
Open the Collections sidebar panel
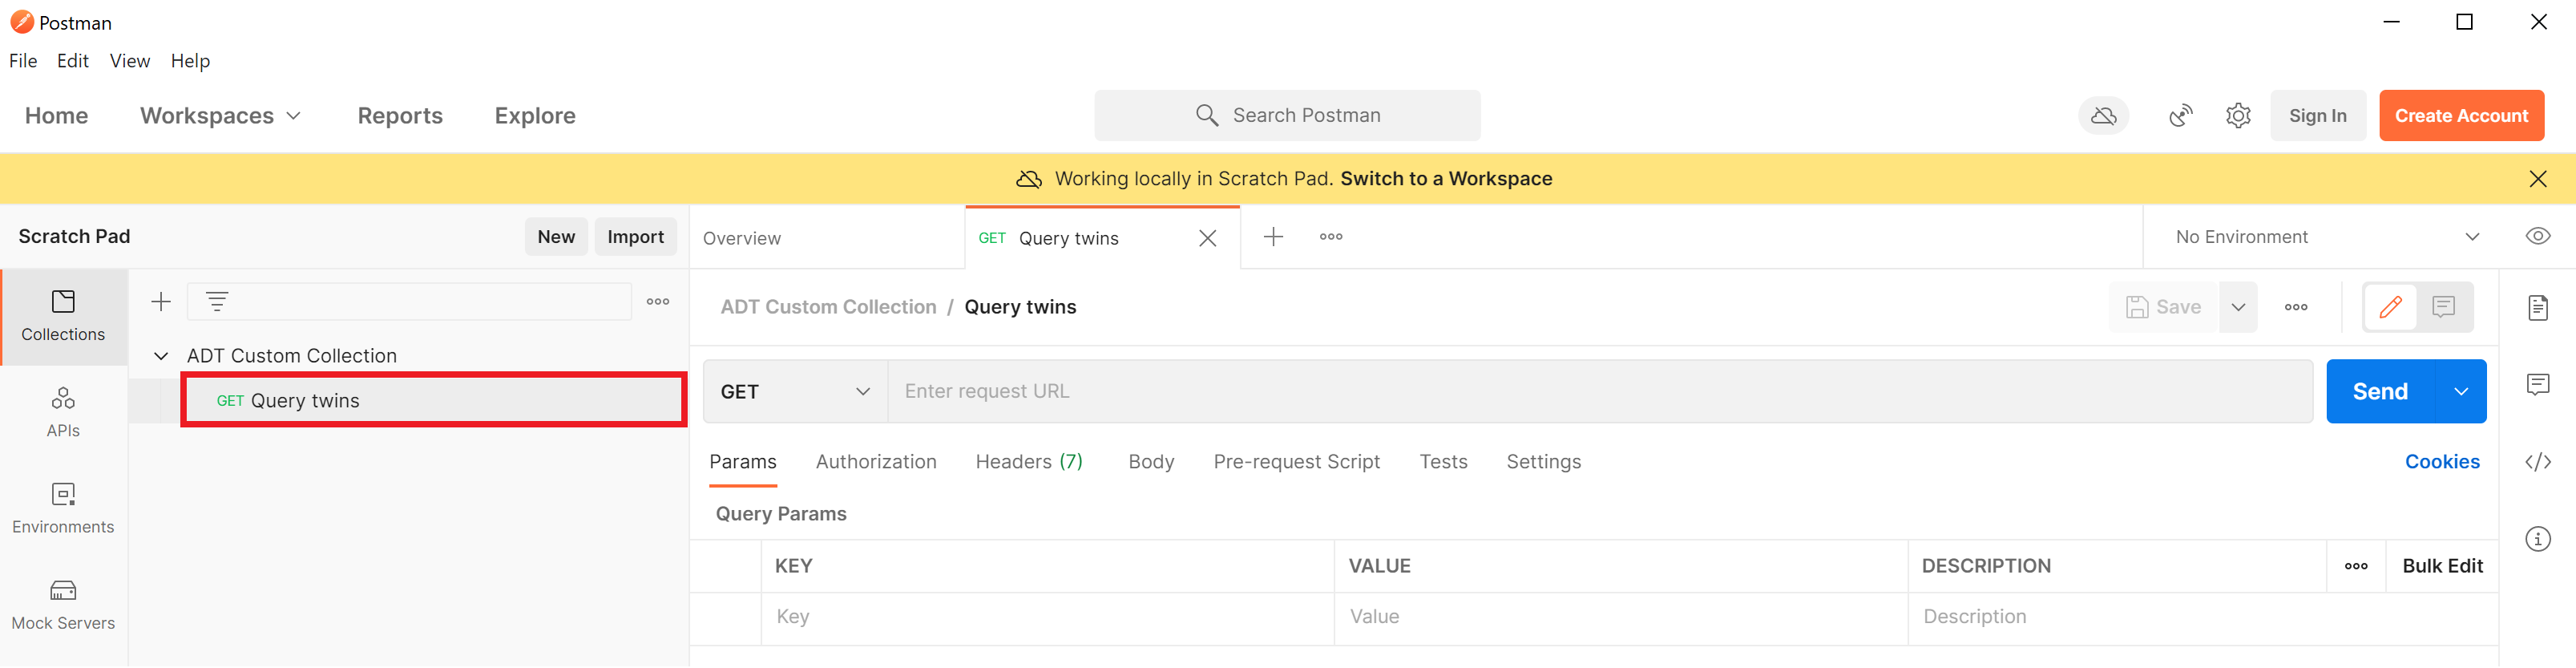point(63,316)
